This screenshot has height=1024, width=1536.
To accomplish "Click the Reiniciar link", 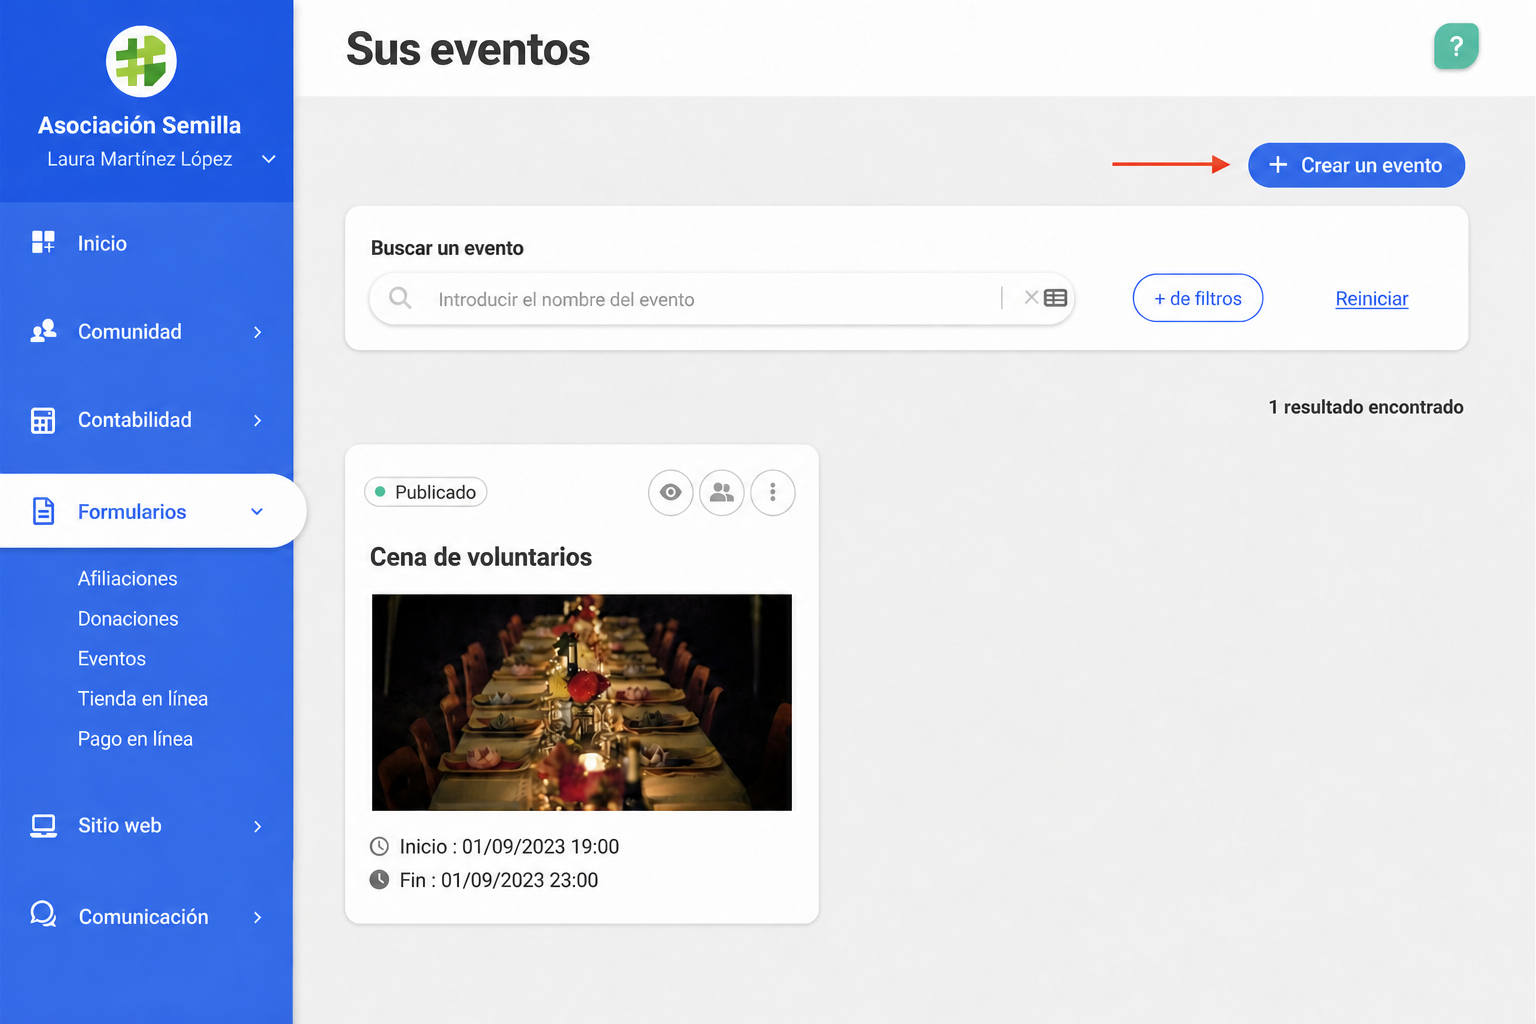I will pyautogui.click(x=1372, y=299).
